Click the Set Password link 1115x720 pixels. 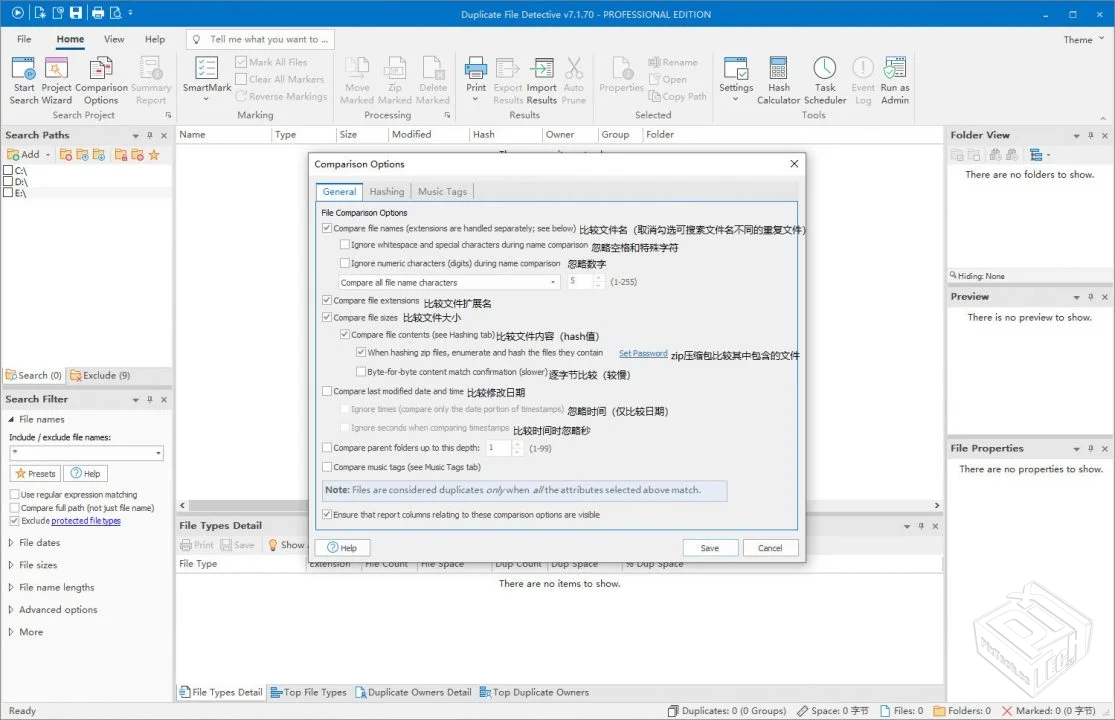click(x=643, y=353)
